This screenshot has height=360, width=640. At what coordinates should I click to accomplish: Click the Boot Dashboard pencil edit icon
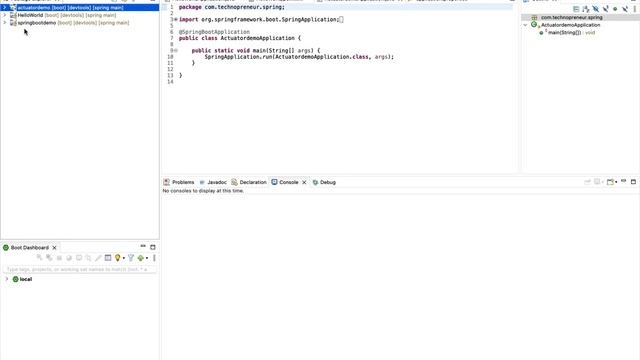(98, 258)
